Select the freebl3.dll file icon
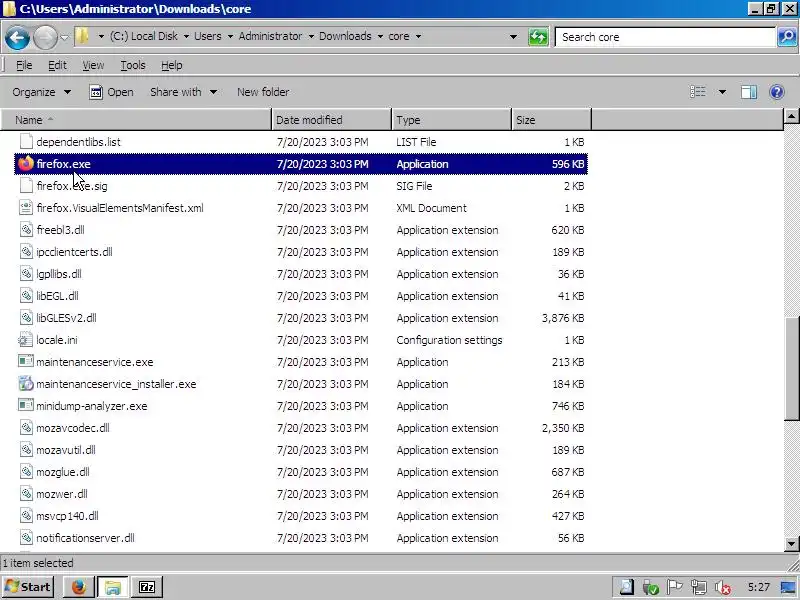Viewport: 800px width, 600px height. (x=26, y=230)
